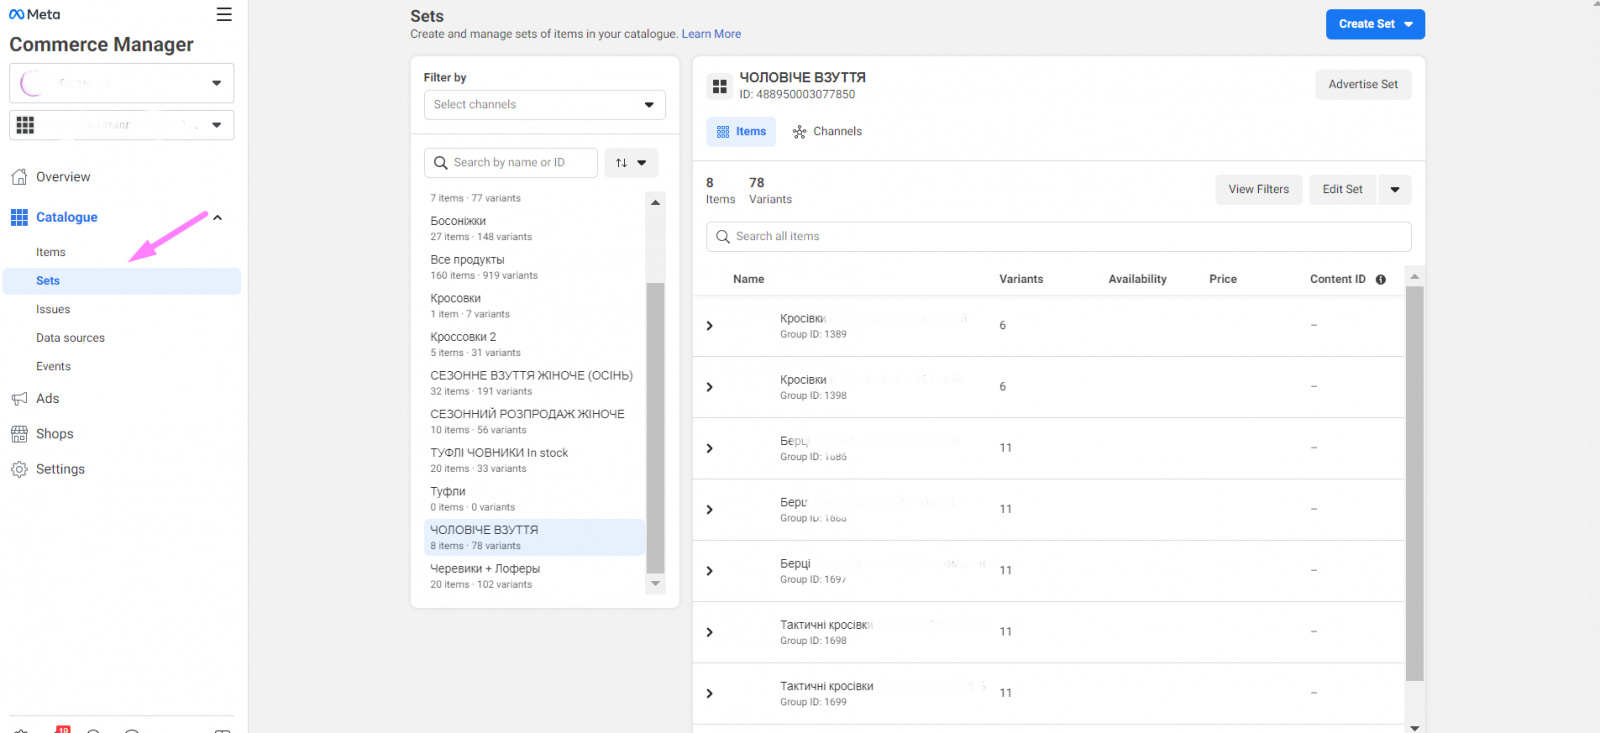Open Shops via the storefront icon
This screenshot has width=1600, height=733.
tap(19, 434)
